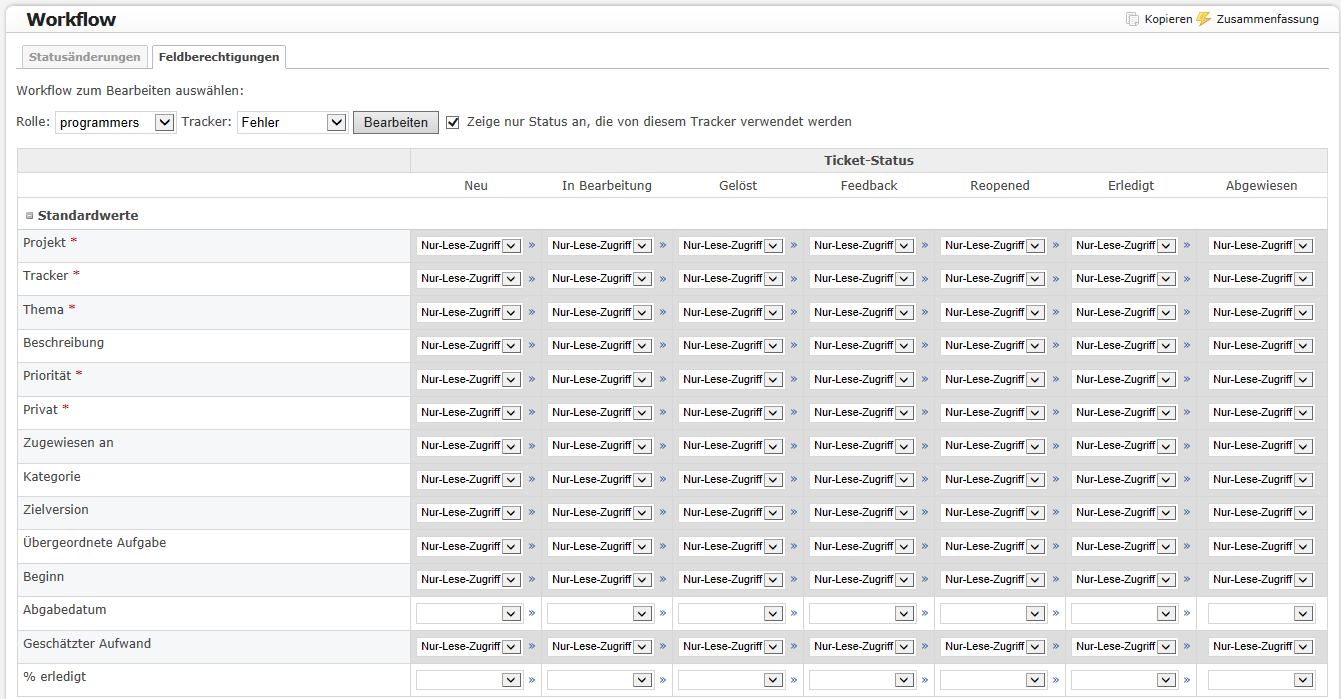Uncheck the 'Zeige nur Status an' checkbox
This screenshot has width=1341, height=699.
(453, 122)
